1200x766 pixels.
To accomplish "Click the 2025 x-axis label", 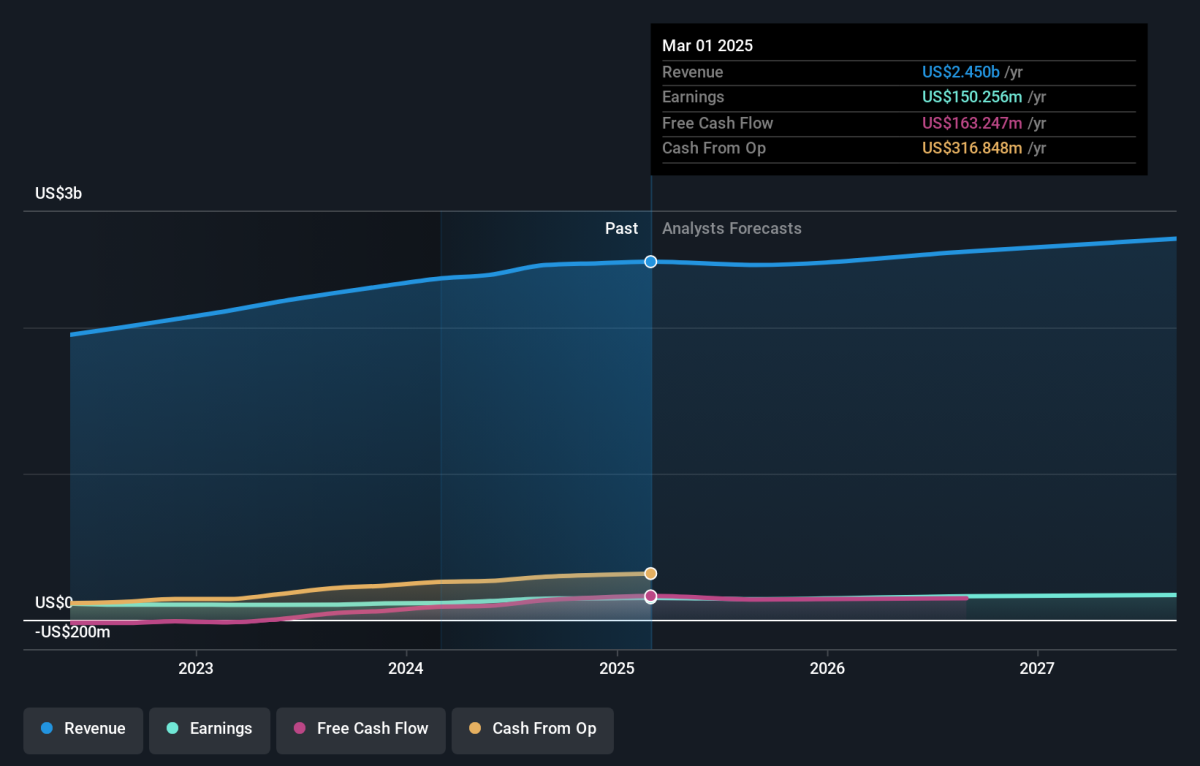I will (617, 668).
